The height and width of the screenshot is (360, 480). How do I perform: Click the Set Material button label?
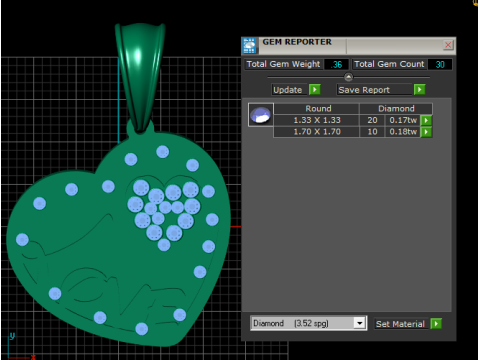point(400,324)
